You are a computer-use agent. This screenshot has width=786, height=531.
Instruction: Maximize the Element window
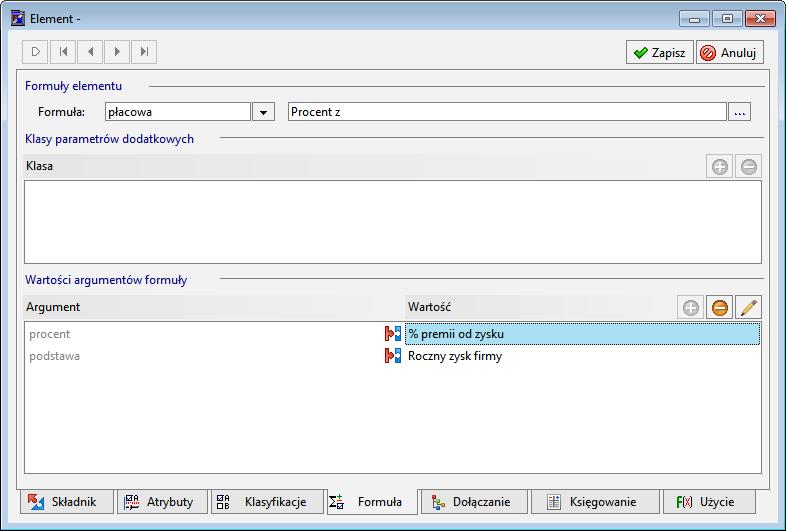(727, 19)
